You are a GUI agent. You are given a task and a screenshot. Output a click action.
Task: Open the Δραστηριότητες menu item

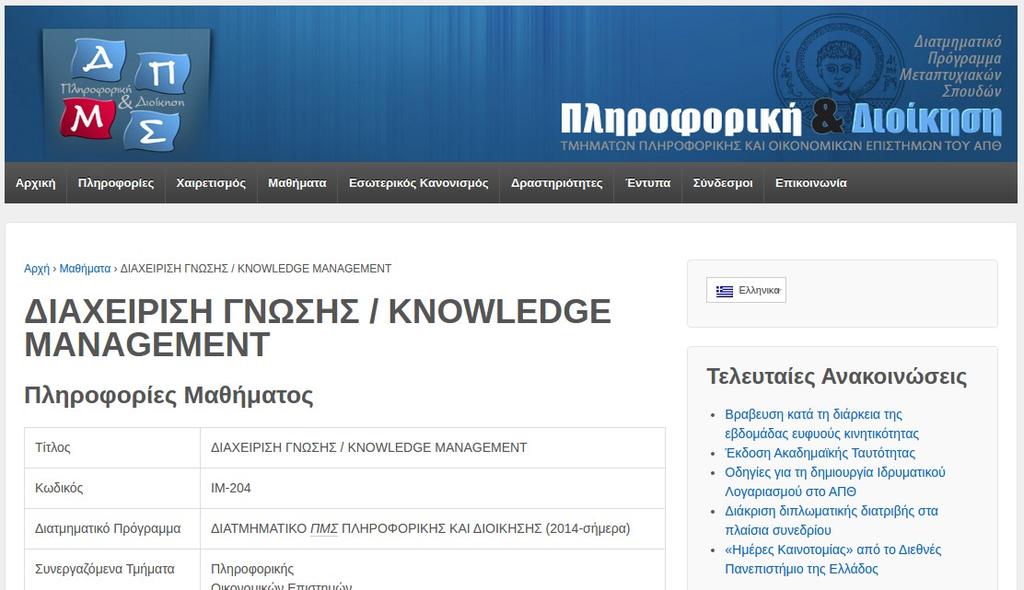click(x=556, y=183)
